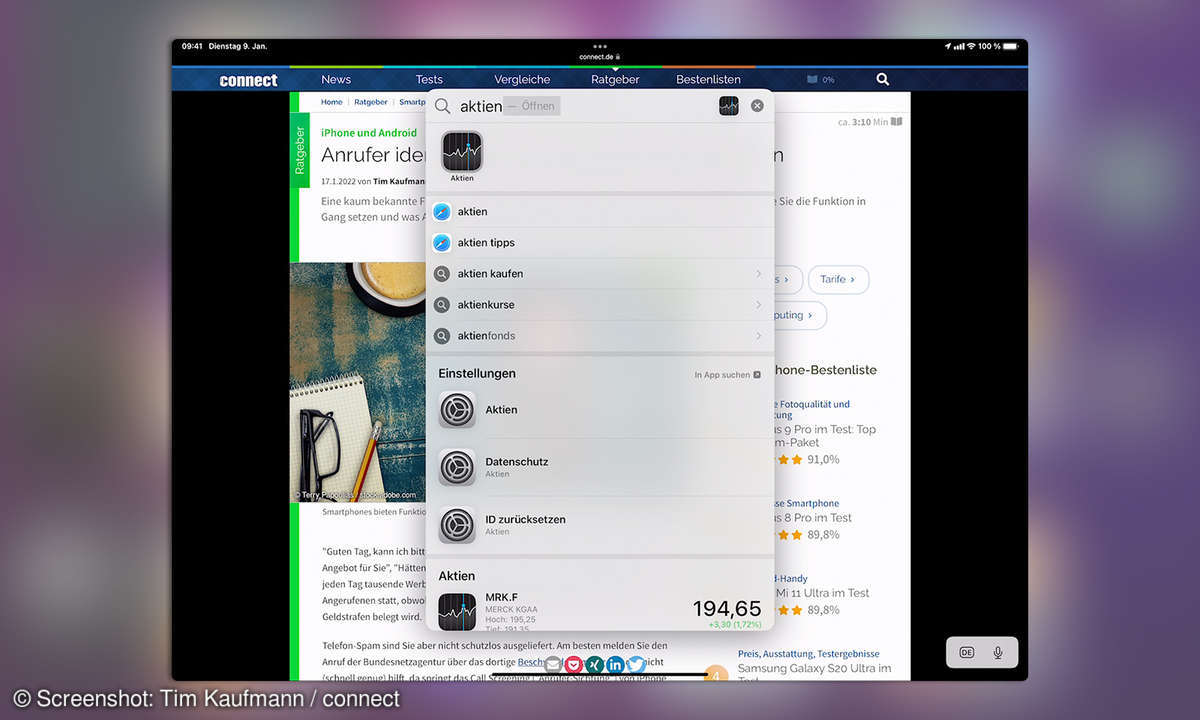Open 'ID zurücksetzen' settings result
Viewport: 1200px width, 720px height.
pyautogui.click(x=600, y=525)
